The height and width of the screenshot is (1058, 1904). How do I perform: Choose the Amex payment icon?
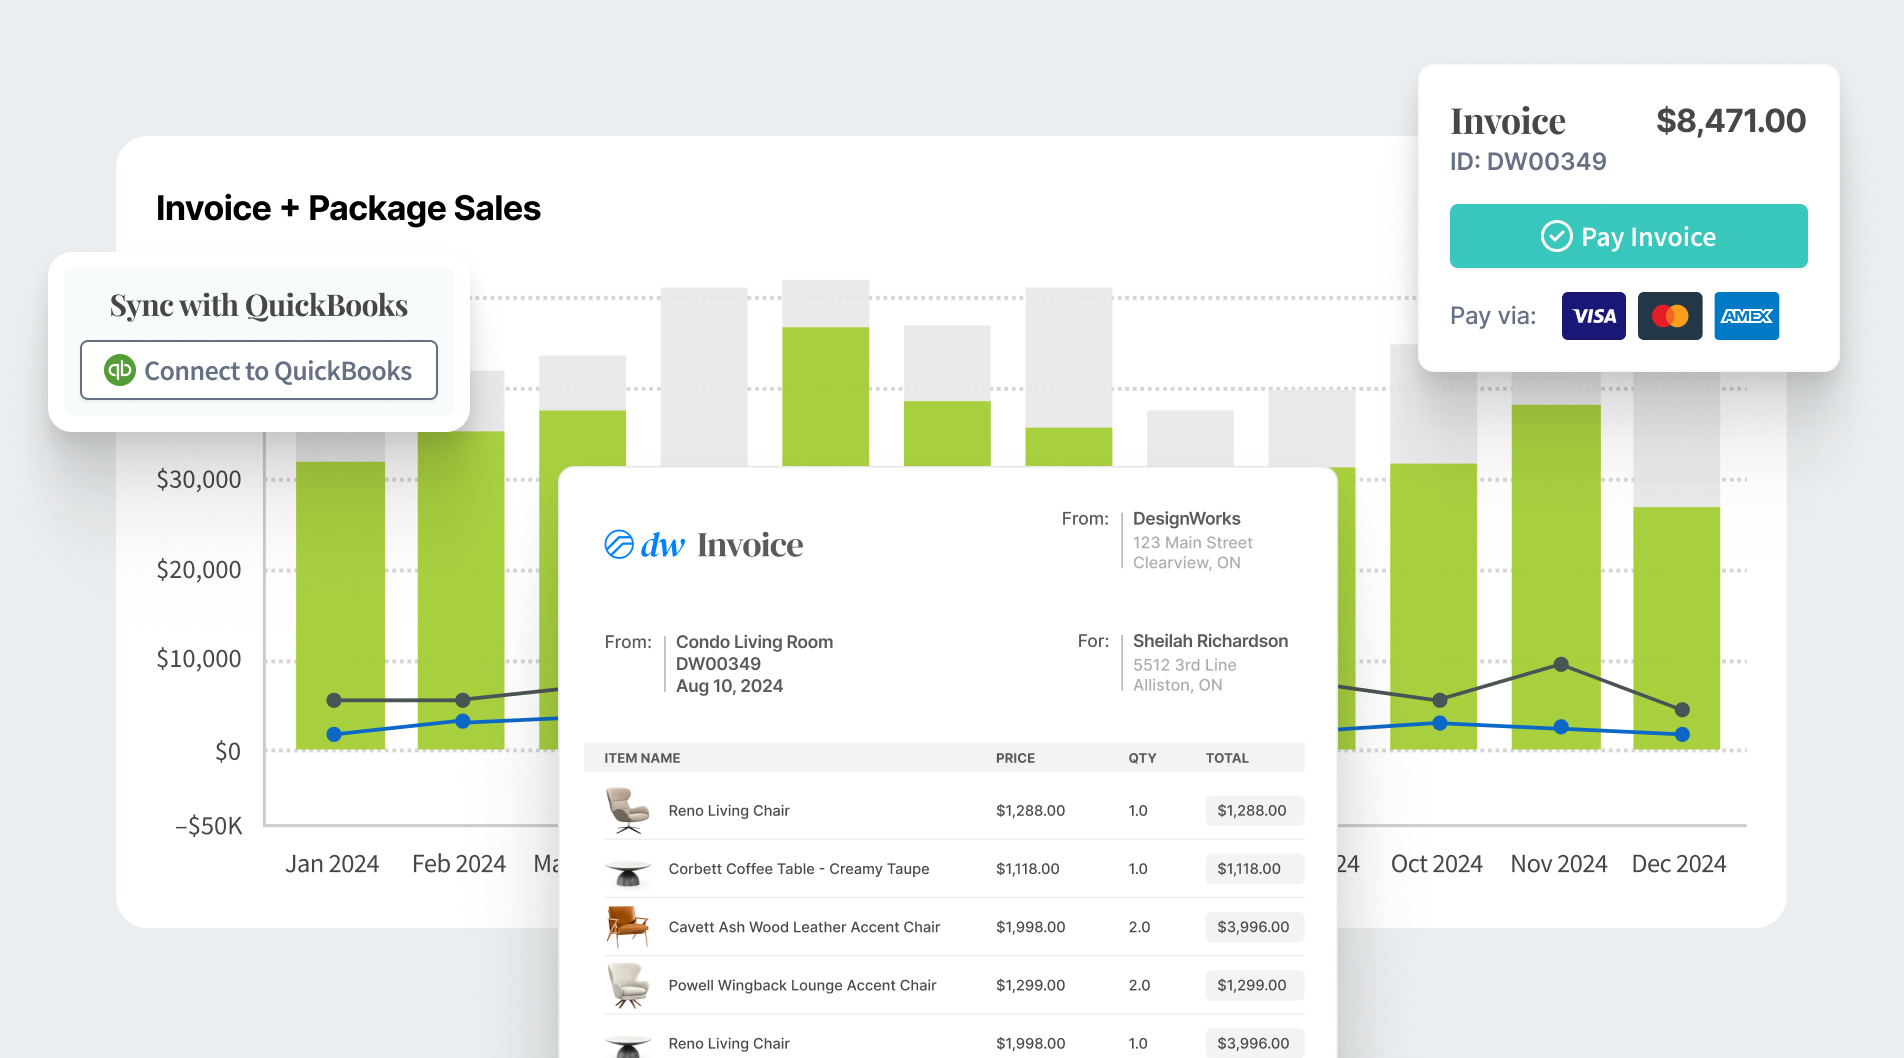point(1746,316)
